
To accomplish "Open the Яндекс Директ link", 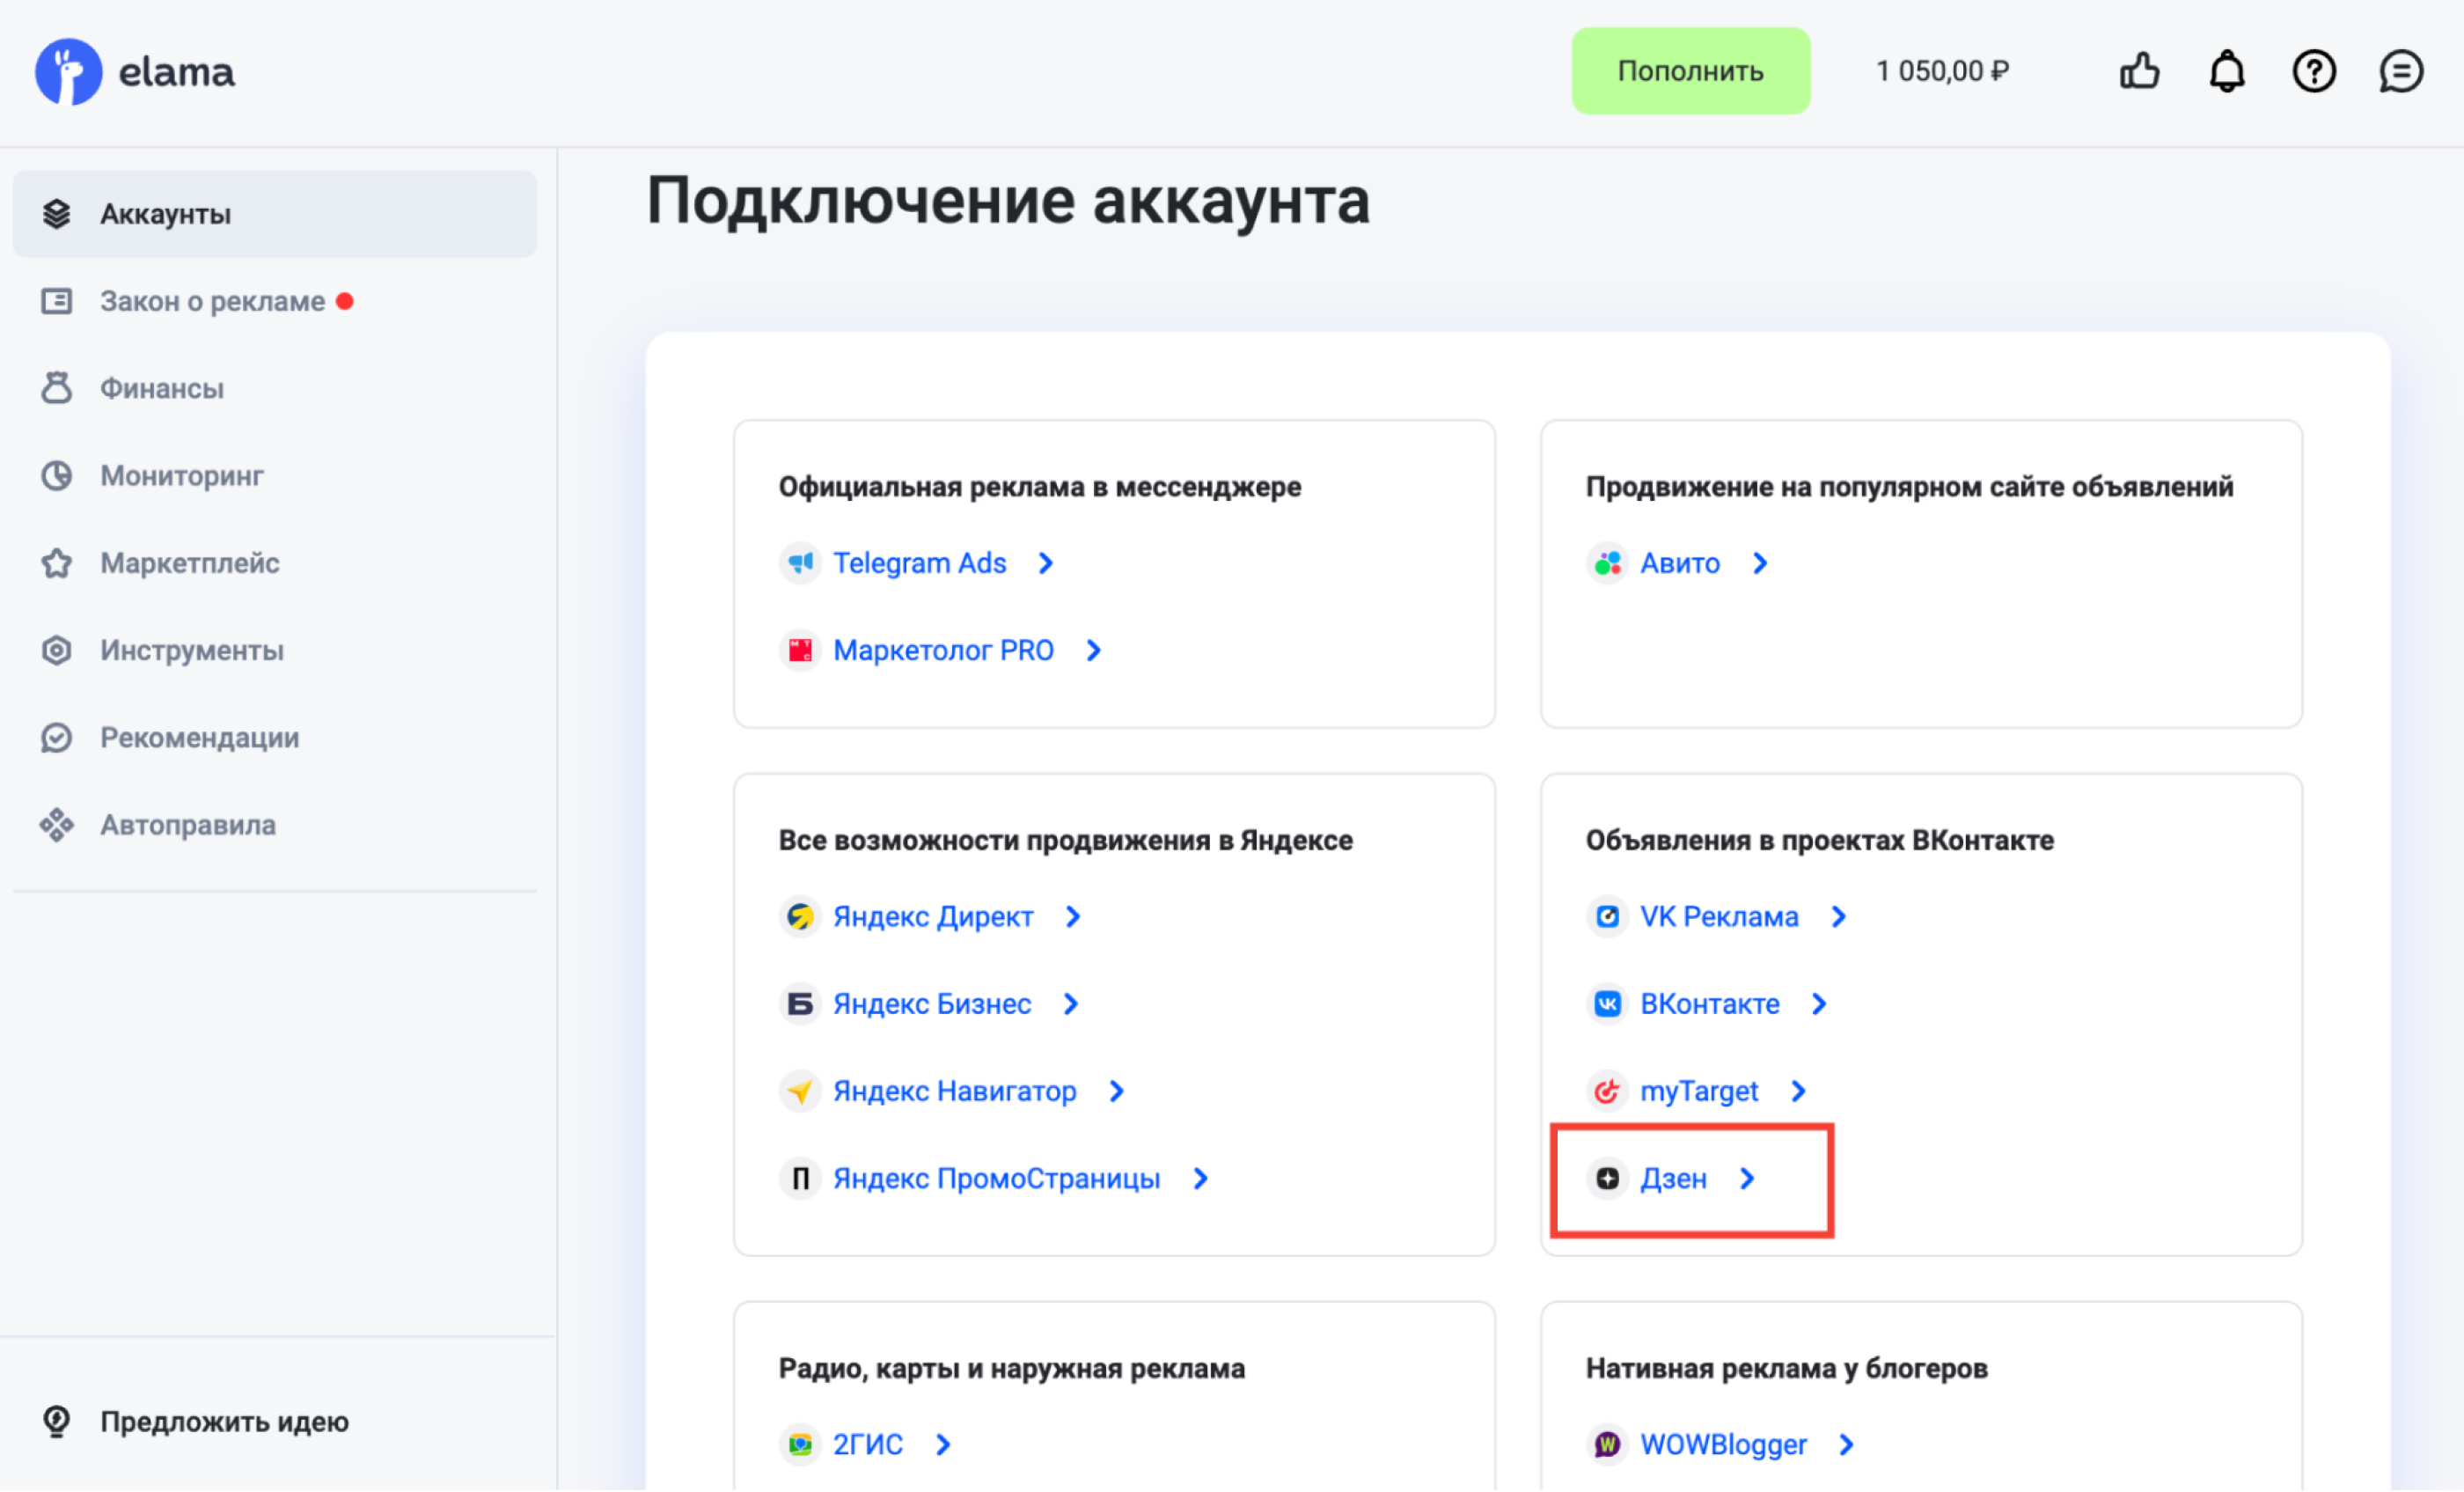I will (x=933, y=917).
